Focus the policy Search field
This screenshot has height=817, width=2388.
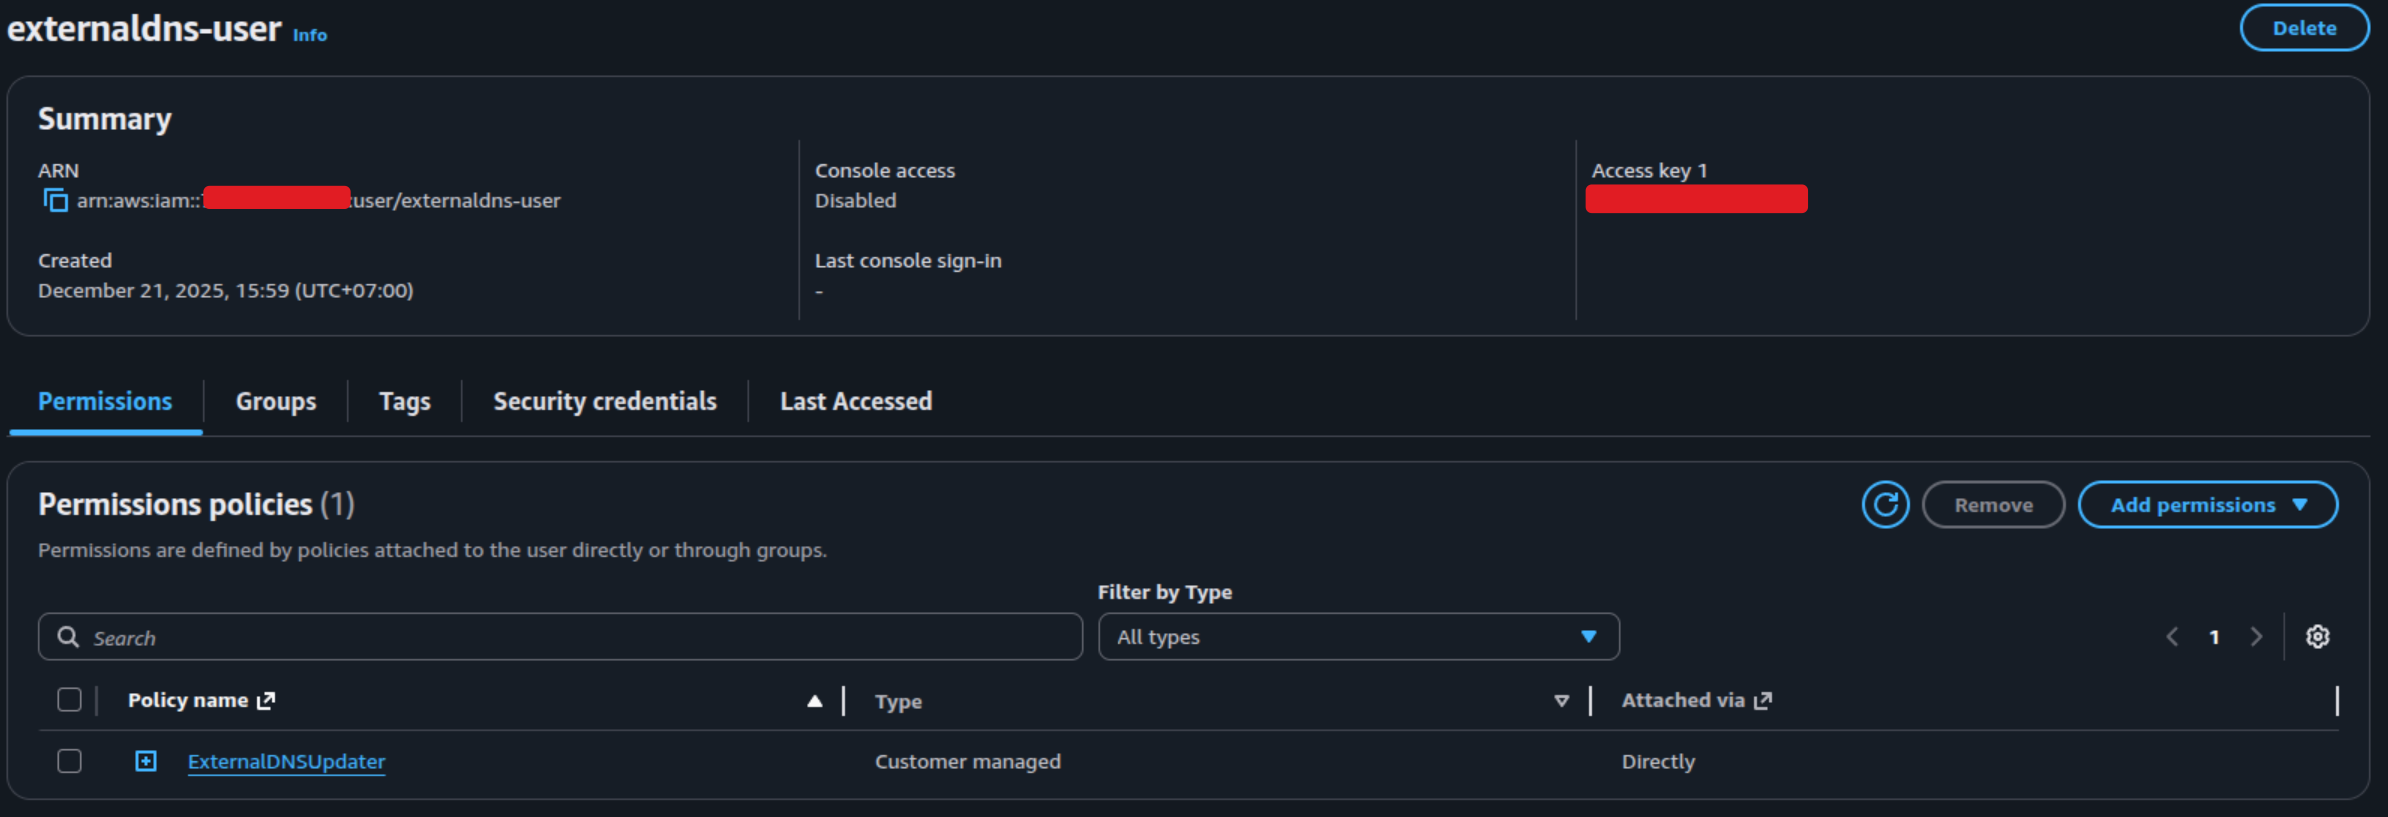tap(560, 637)
